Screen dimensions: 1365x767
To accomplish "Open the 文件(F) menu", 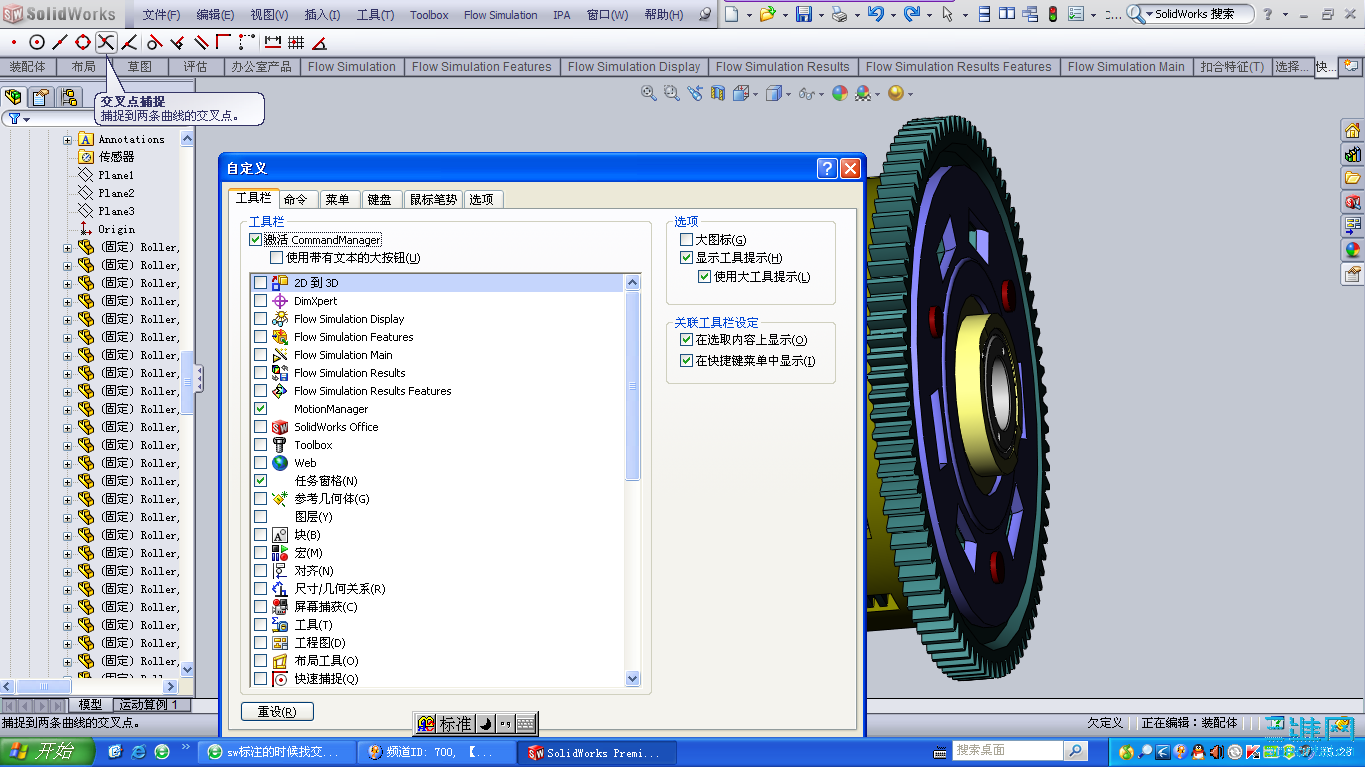I will coord(161,15).
